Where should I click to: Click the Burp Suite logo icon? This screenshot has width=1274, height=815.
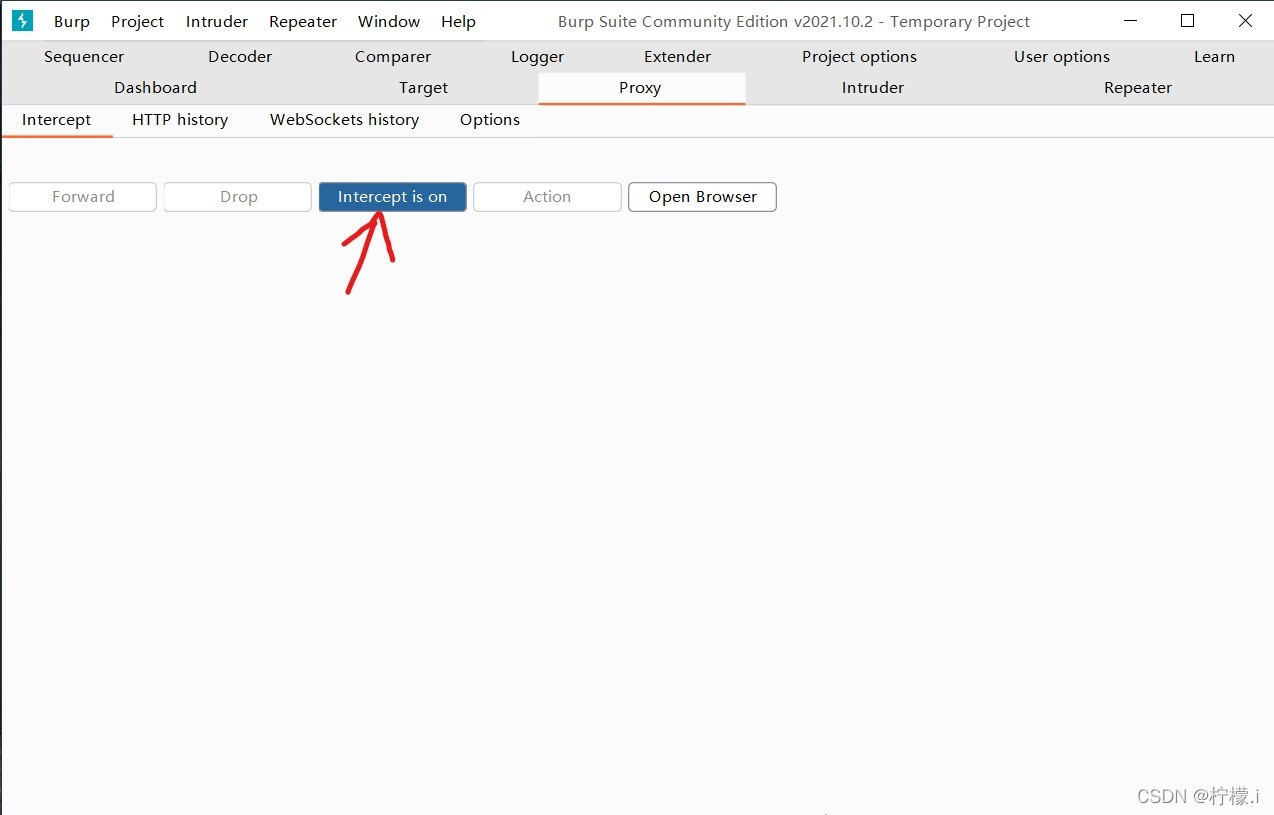22,20
